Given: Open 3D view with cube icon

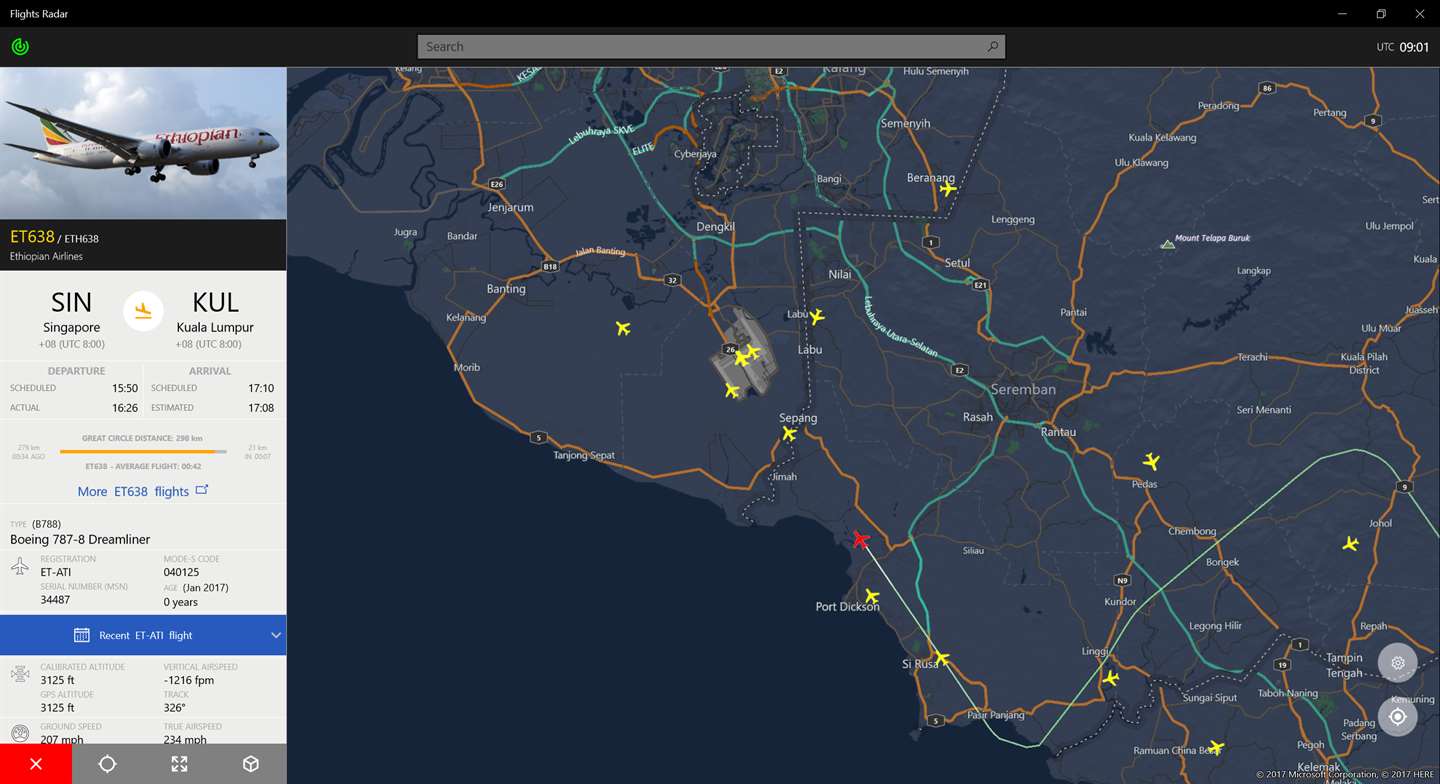Looking at the screenshot, I should 251,764.
